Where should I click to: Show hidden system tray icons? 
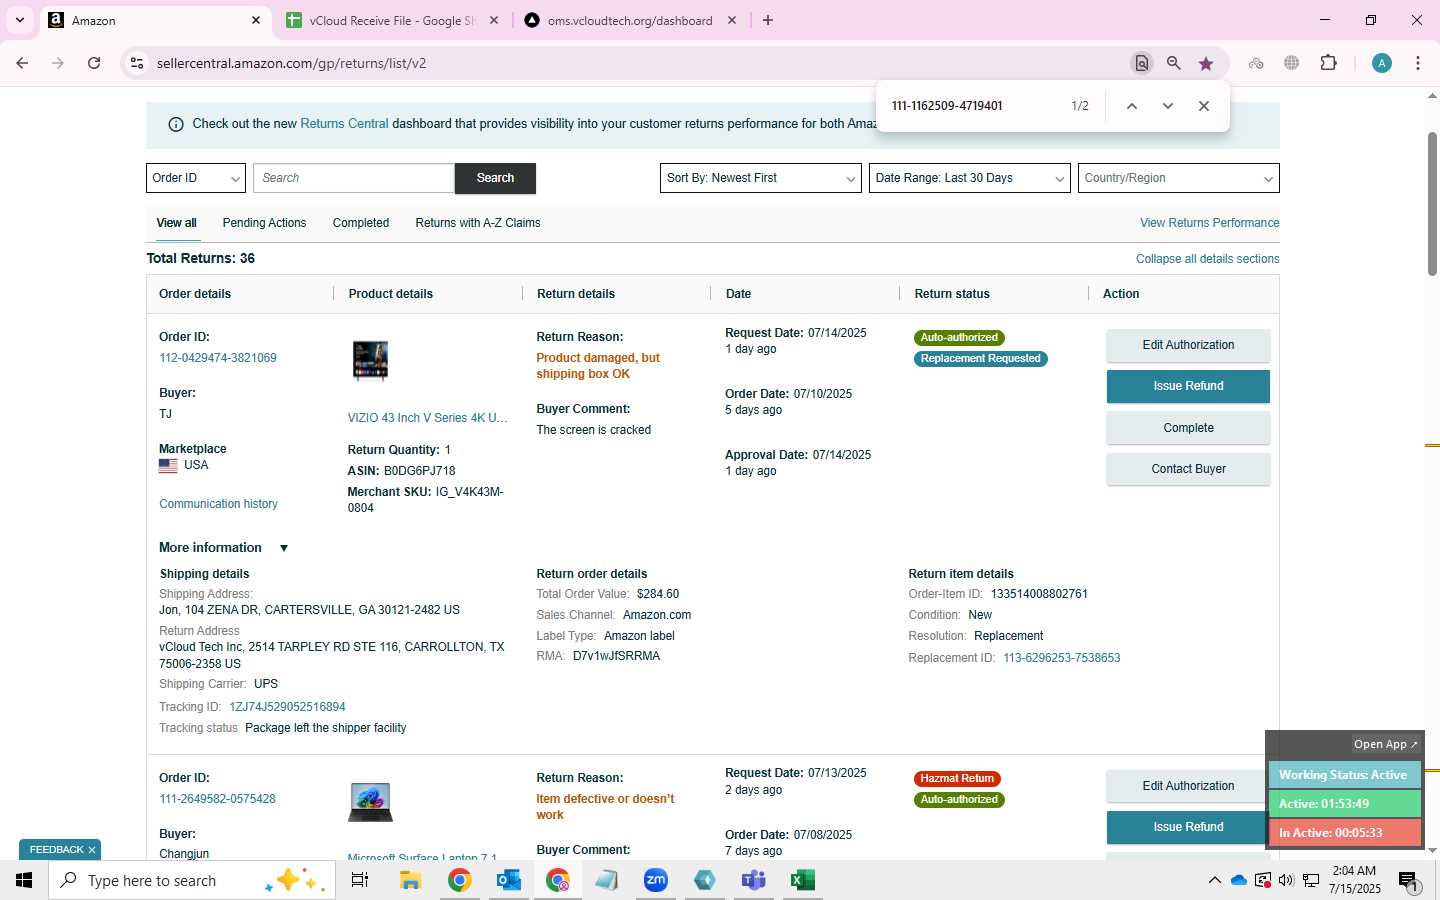tap(1214, 880)
